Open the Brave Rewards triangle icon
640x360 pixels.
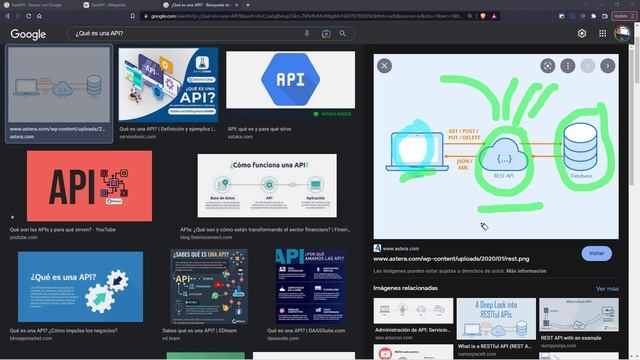coord(494,16)
